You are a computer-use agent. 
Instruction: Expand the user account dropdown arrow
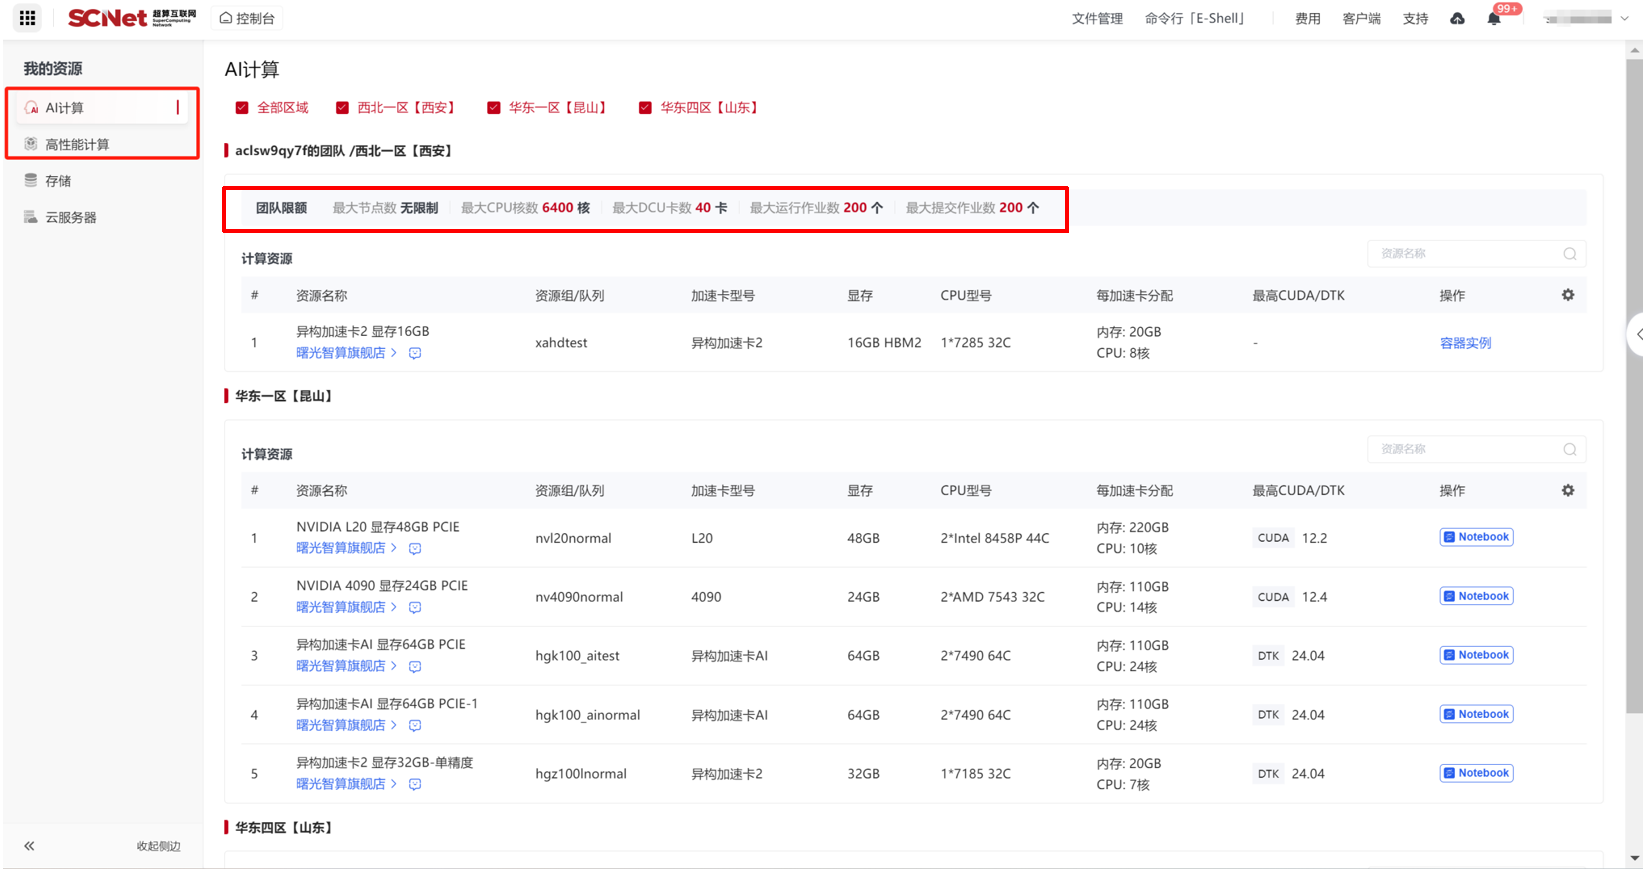tap(1624, 19)
